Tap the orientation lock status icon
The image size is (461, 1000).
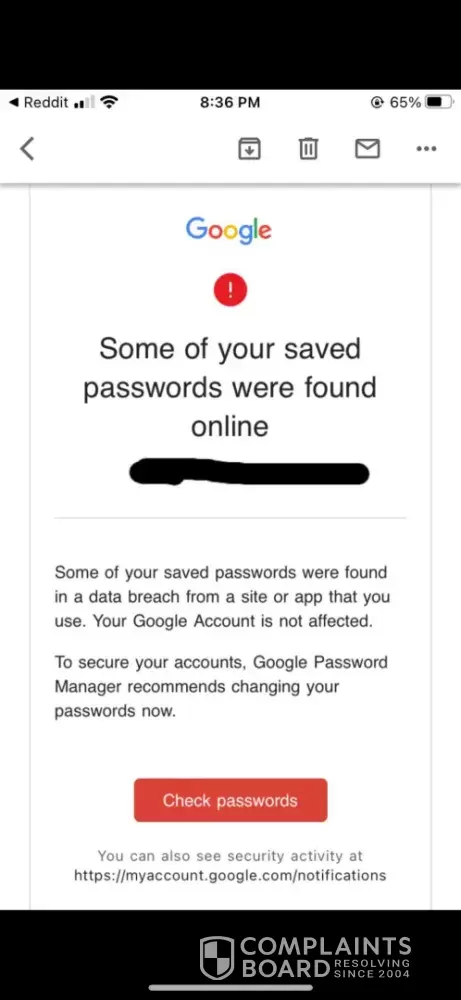pyautogui.click(x=378, y=102)
